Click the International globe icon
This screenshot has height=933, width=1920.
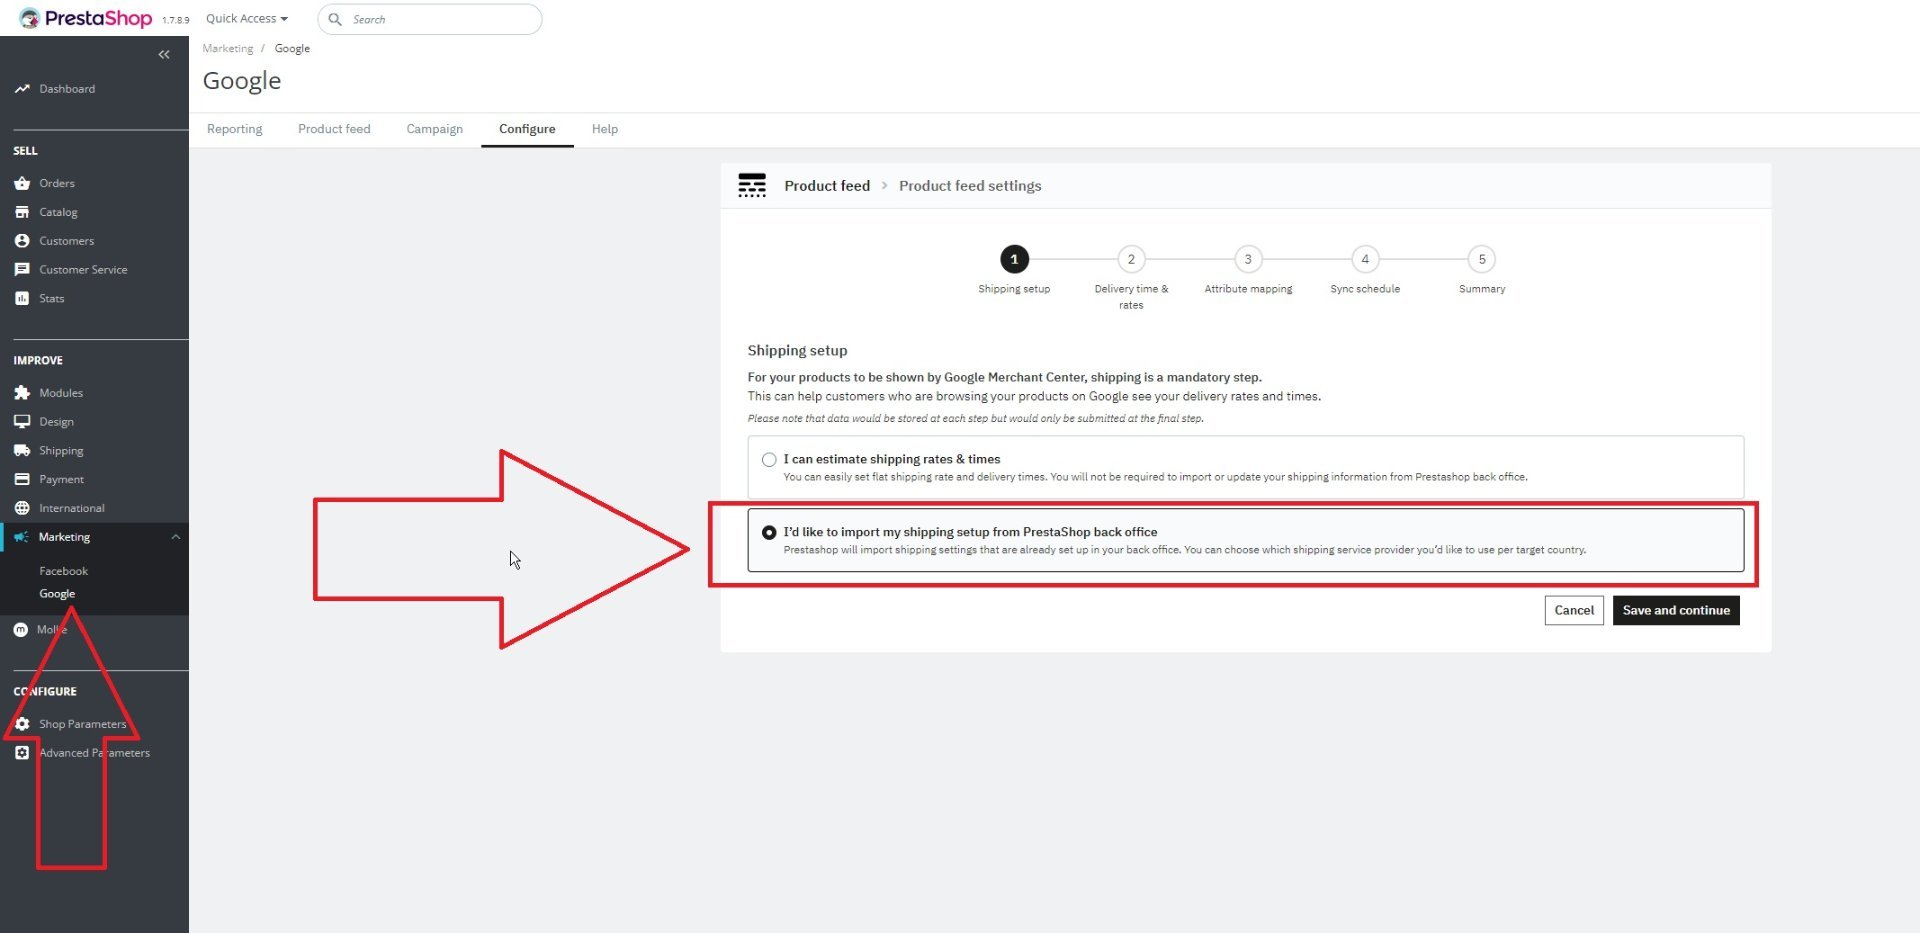[x=22, y=508]
